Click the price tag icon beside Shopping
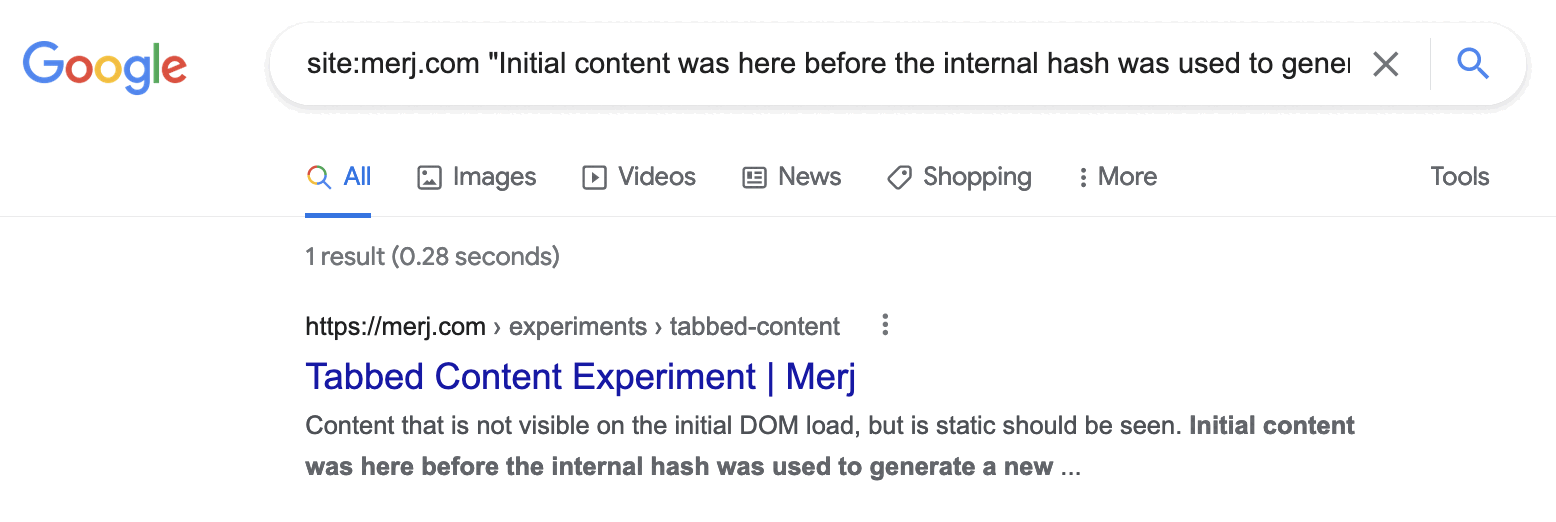Viewport: 1556px width, 522px height. [x=899, y=178]
